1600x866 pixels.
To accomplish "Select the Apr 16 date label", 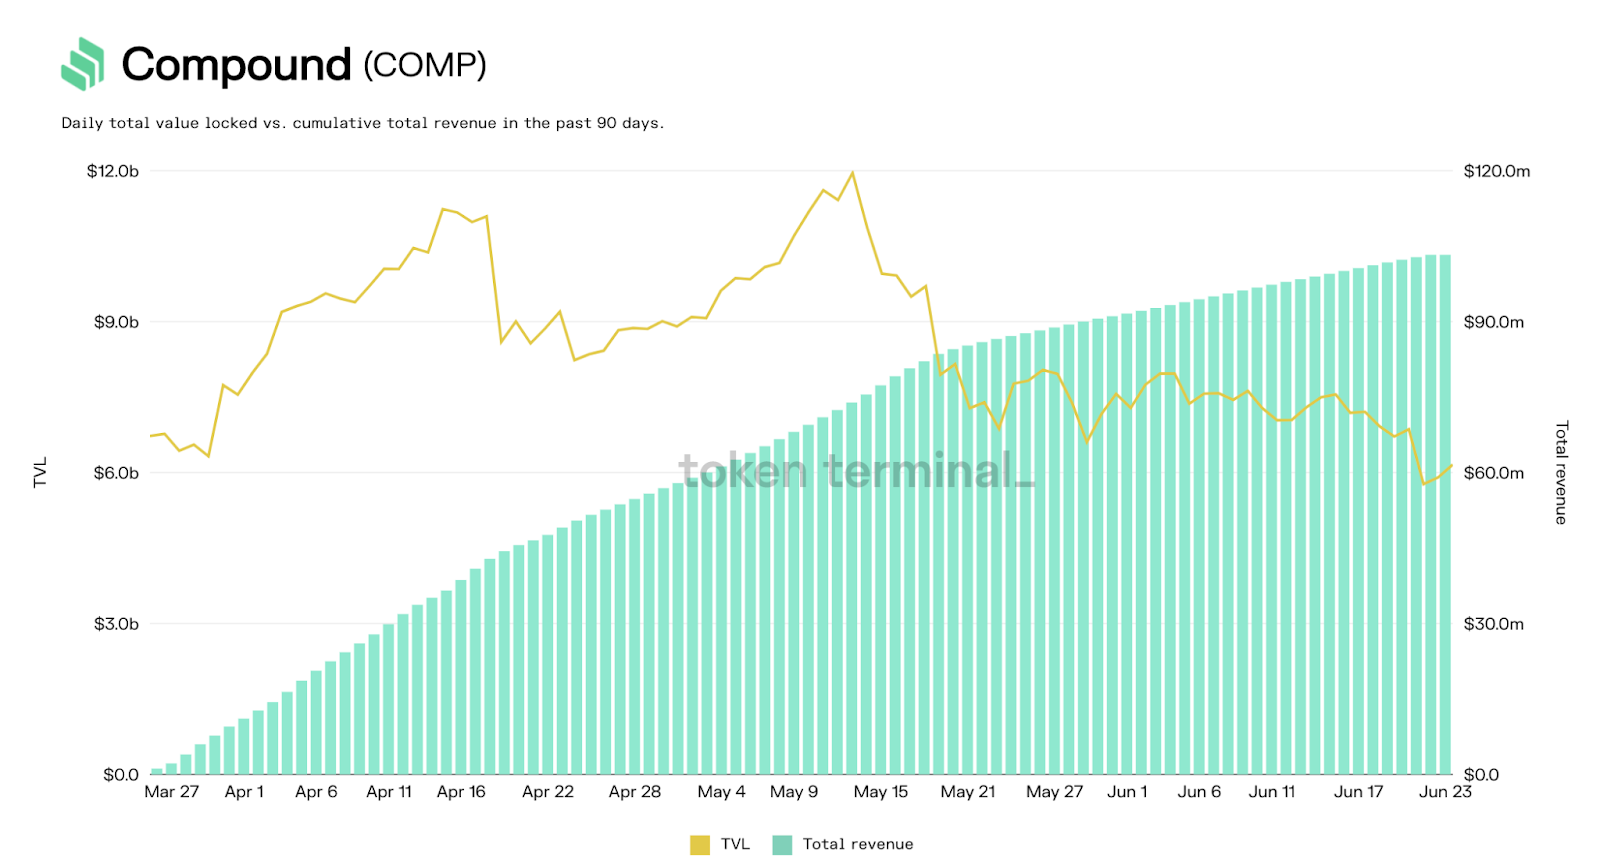I will click(461, 792).
